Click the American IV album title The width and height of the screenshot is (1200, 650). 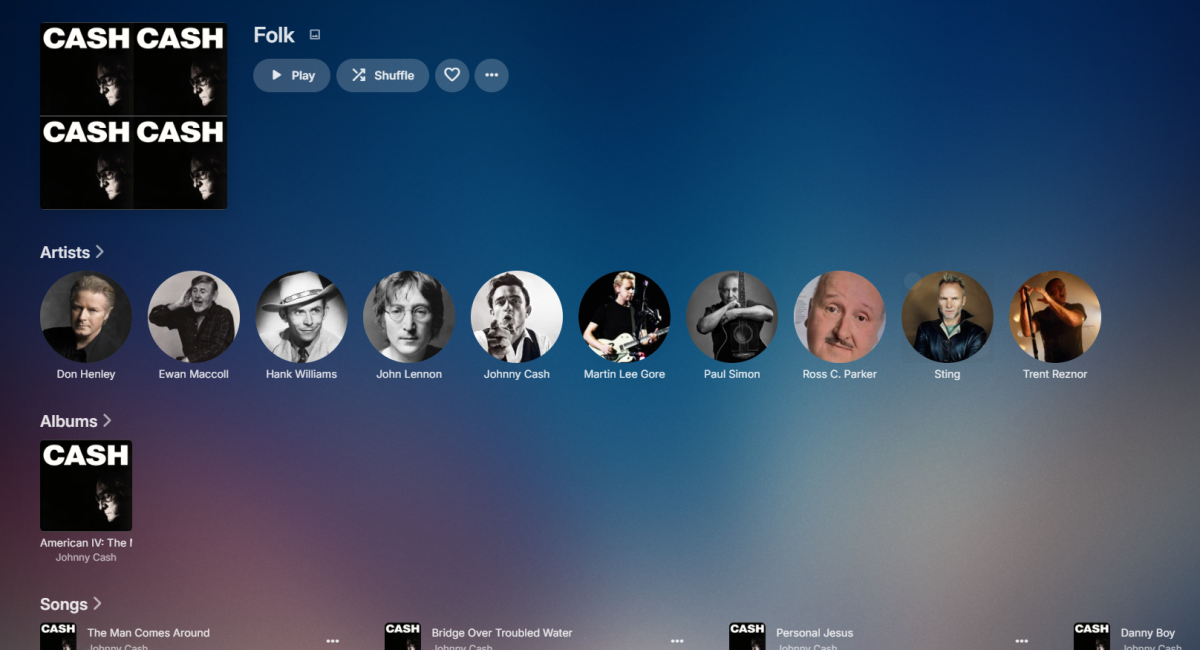point(86,543)
